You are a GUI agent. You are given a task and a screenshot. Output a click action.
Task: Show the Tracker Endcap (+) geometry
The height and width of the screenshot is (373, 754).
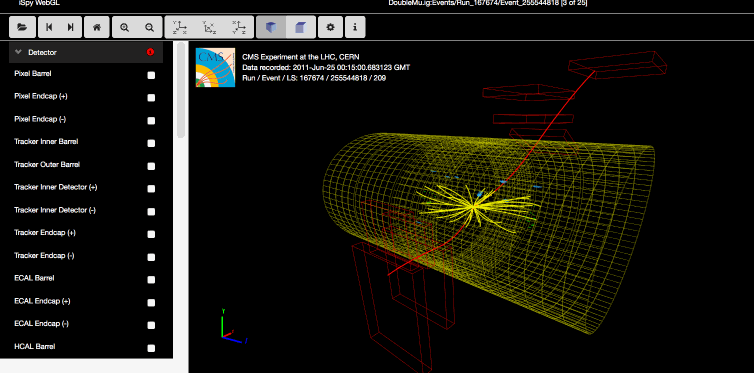tap(151, 234)
